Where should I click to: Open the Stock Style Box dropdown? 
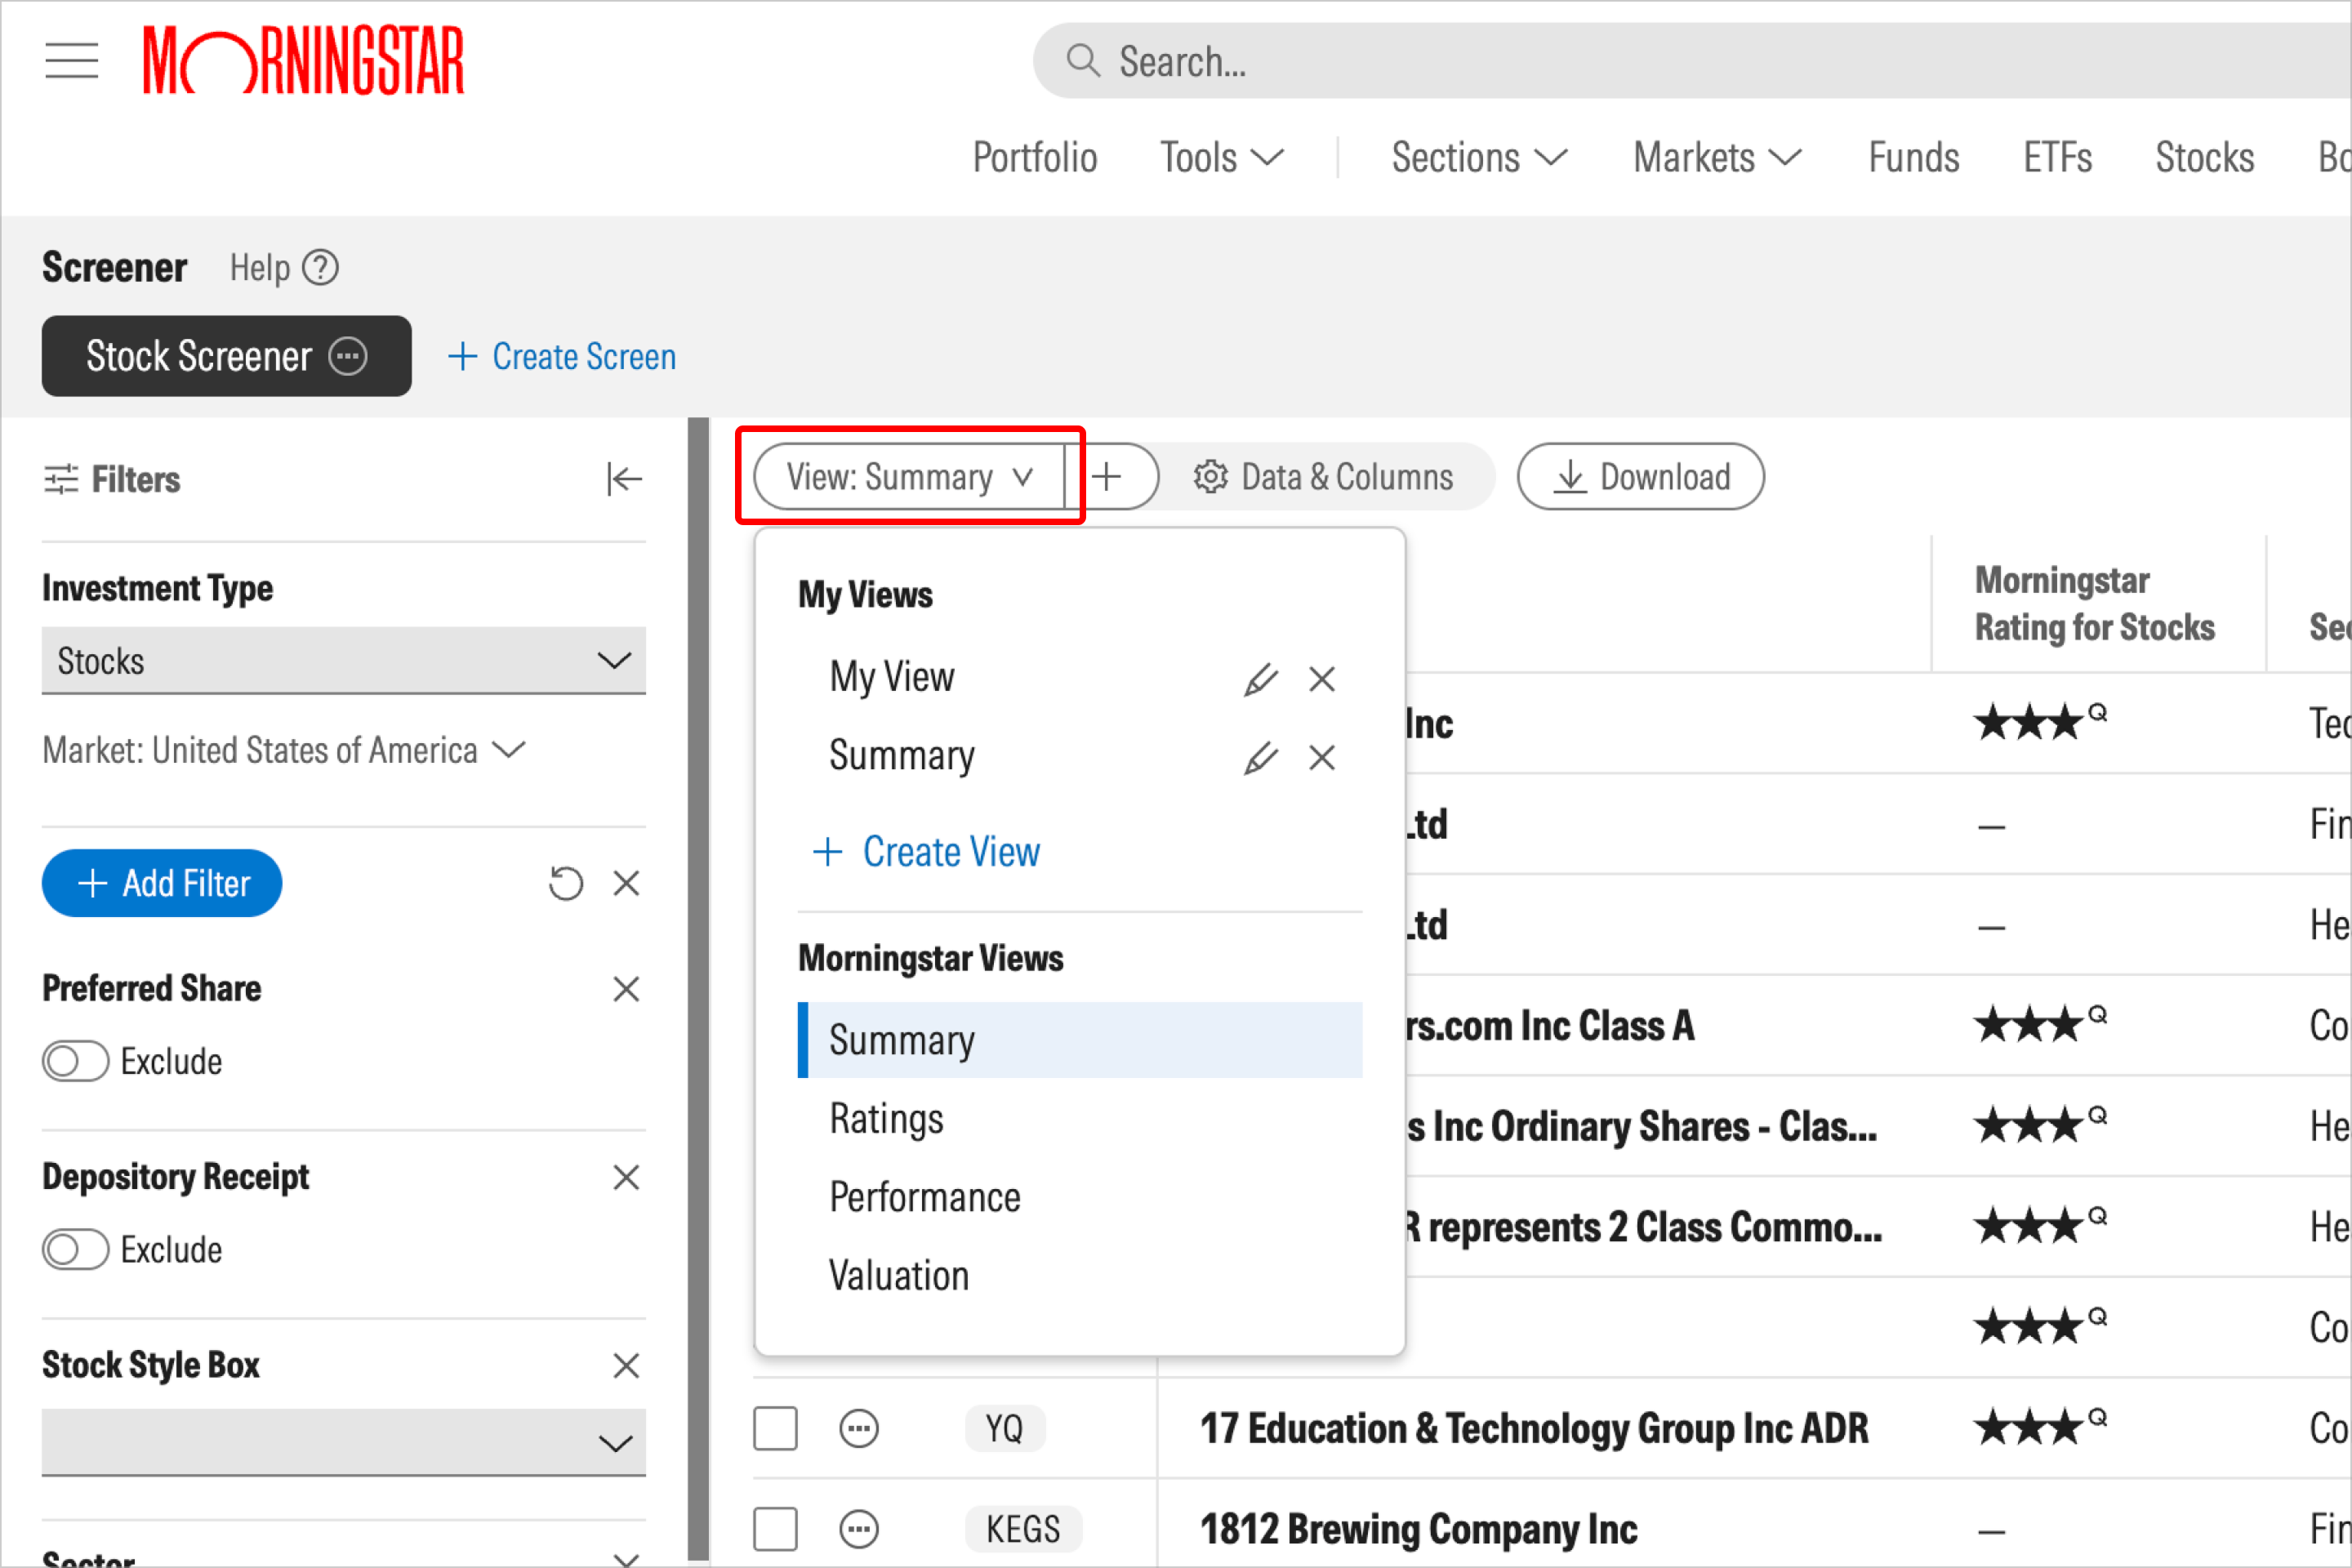344,1442
